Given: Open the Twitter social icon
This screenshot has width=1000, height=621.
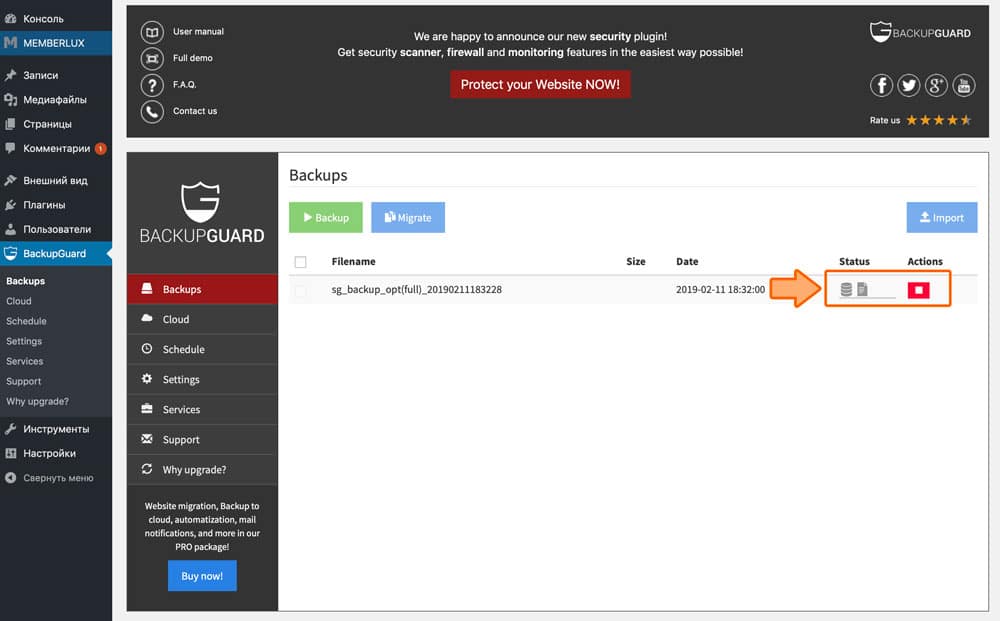Looking at the screenshot, I should tap(909, 86).
